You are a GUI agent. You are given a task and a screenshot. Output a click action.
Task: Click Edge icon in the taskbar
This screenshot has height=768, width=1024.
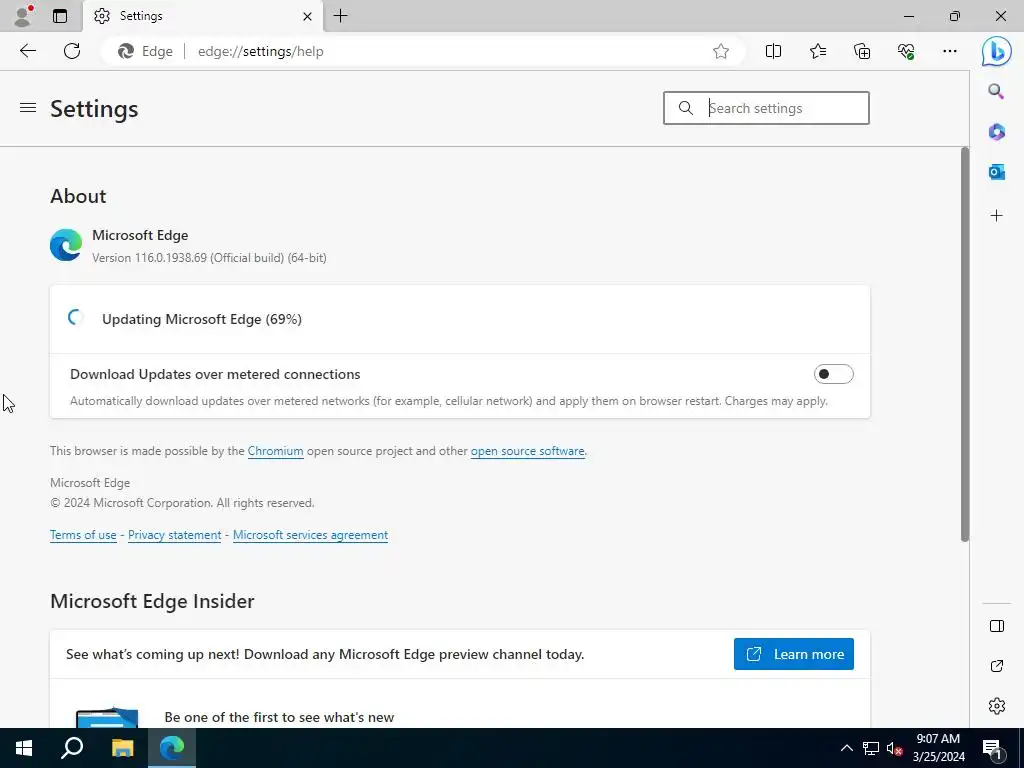coord(172,748)
